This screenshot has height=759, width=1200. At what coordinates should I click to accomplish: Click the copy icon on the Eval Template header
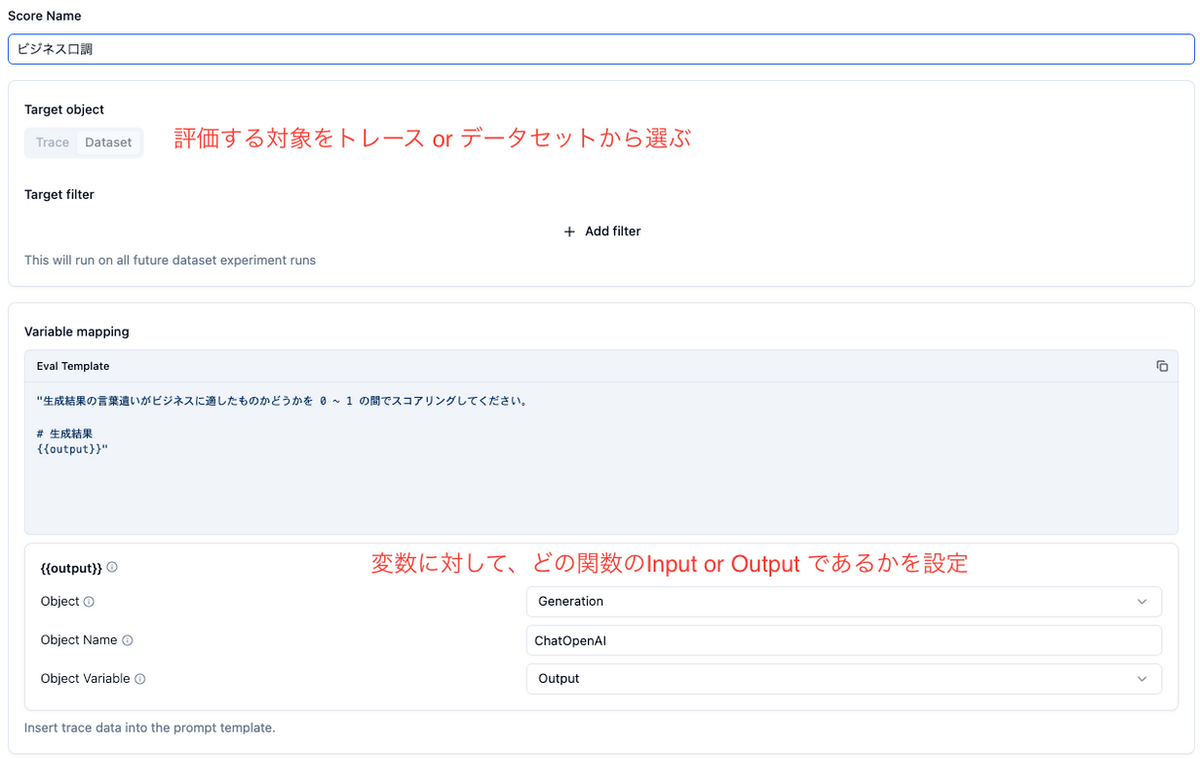pyautogui.click(x=1162, y=366)
